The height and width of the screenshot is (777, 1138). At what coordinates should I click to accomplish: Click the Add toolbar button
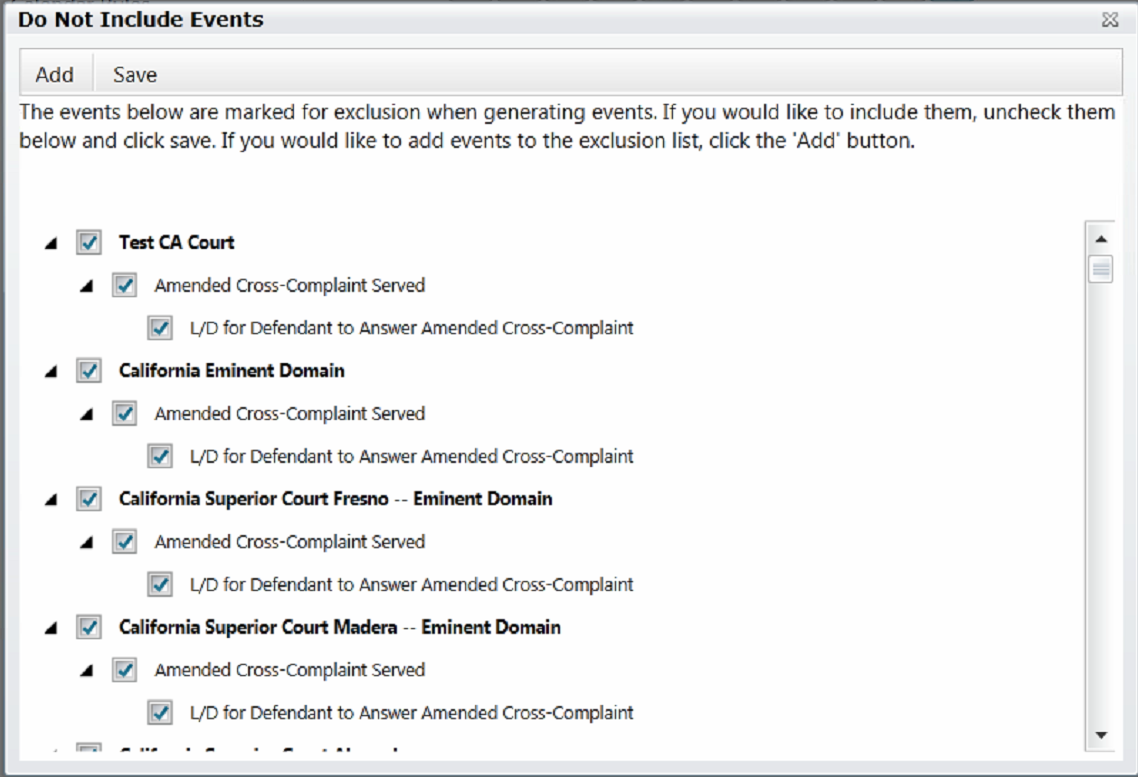pyautogui.click(x=55, y=74)
